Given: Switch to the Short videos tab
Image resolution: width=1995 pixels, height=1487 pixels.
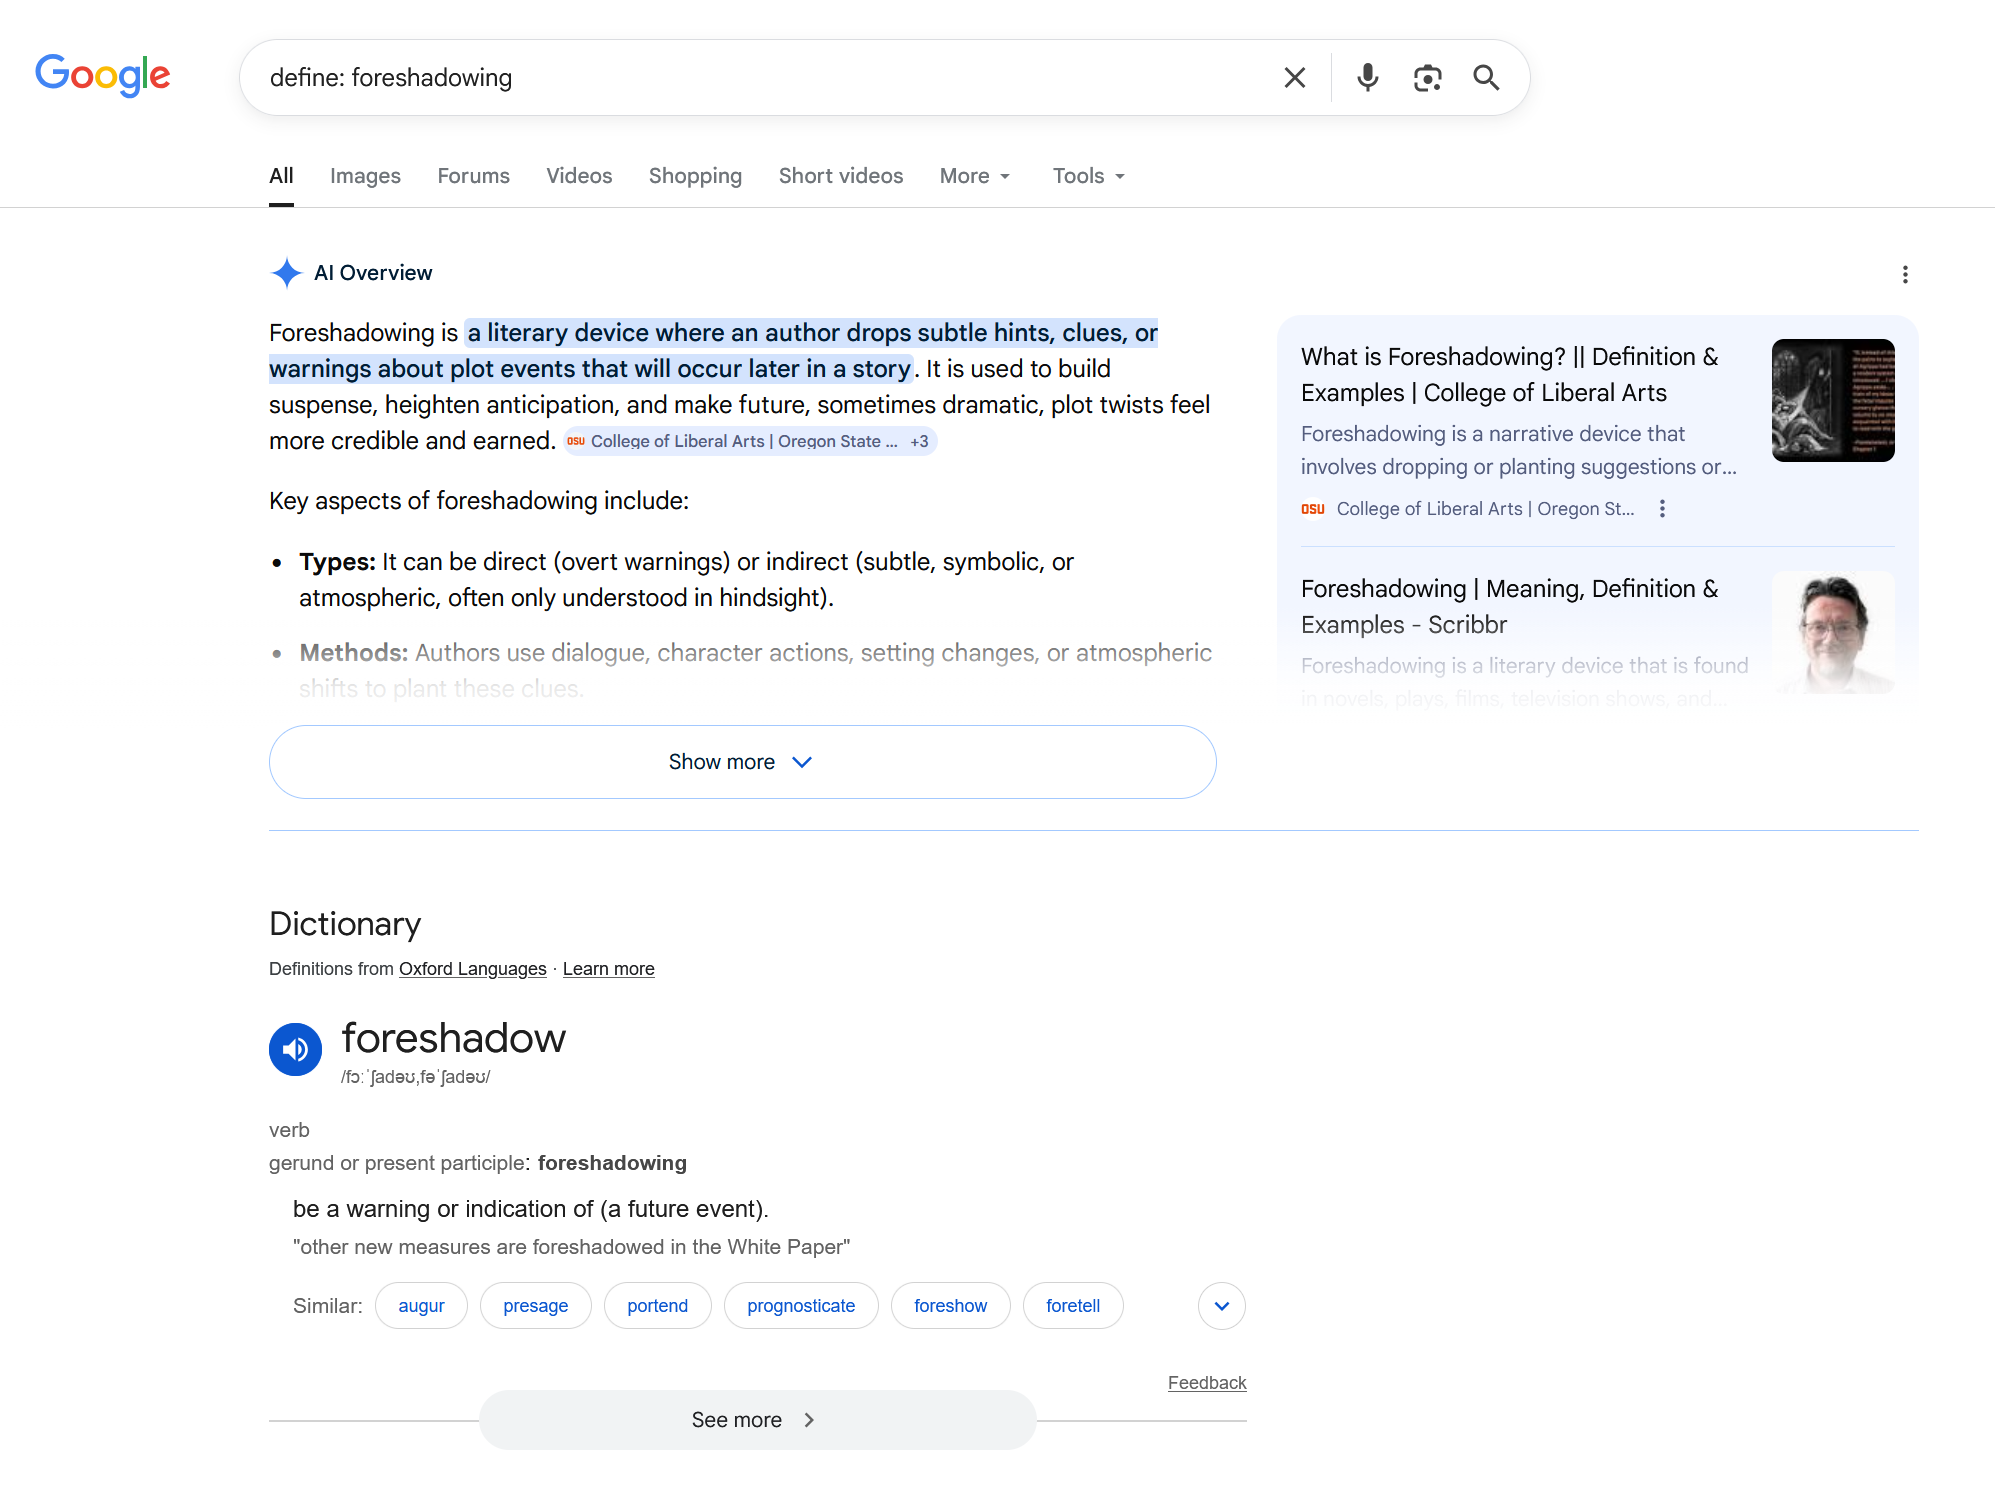Looking at the screenshot, I should 840,176.
